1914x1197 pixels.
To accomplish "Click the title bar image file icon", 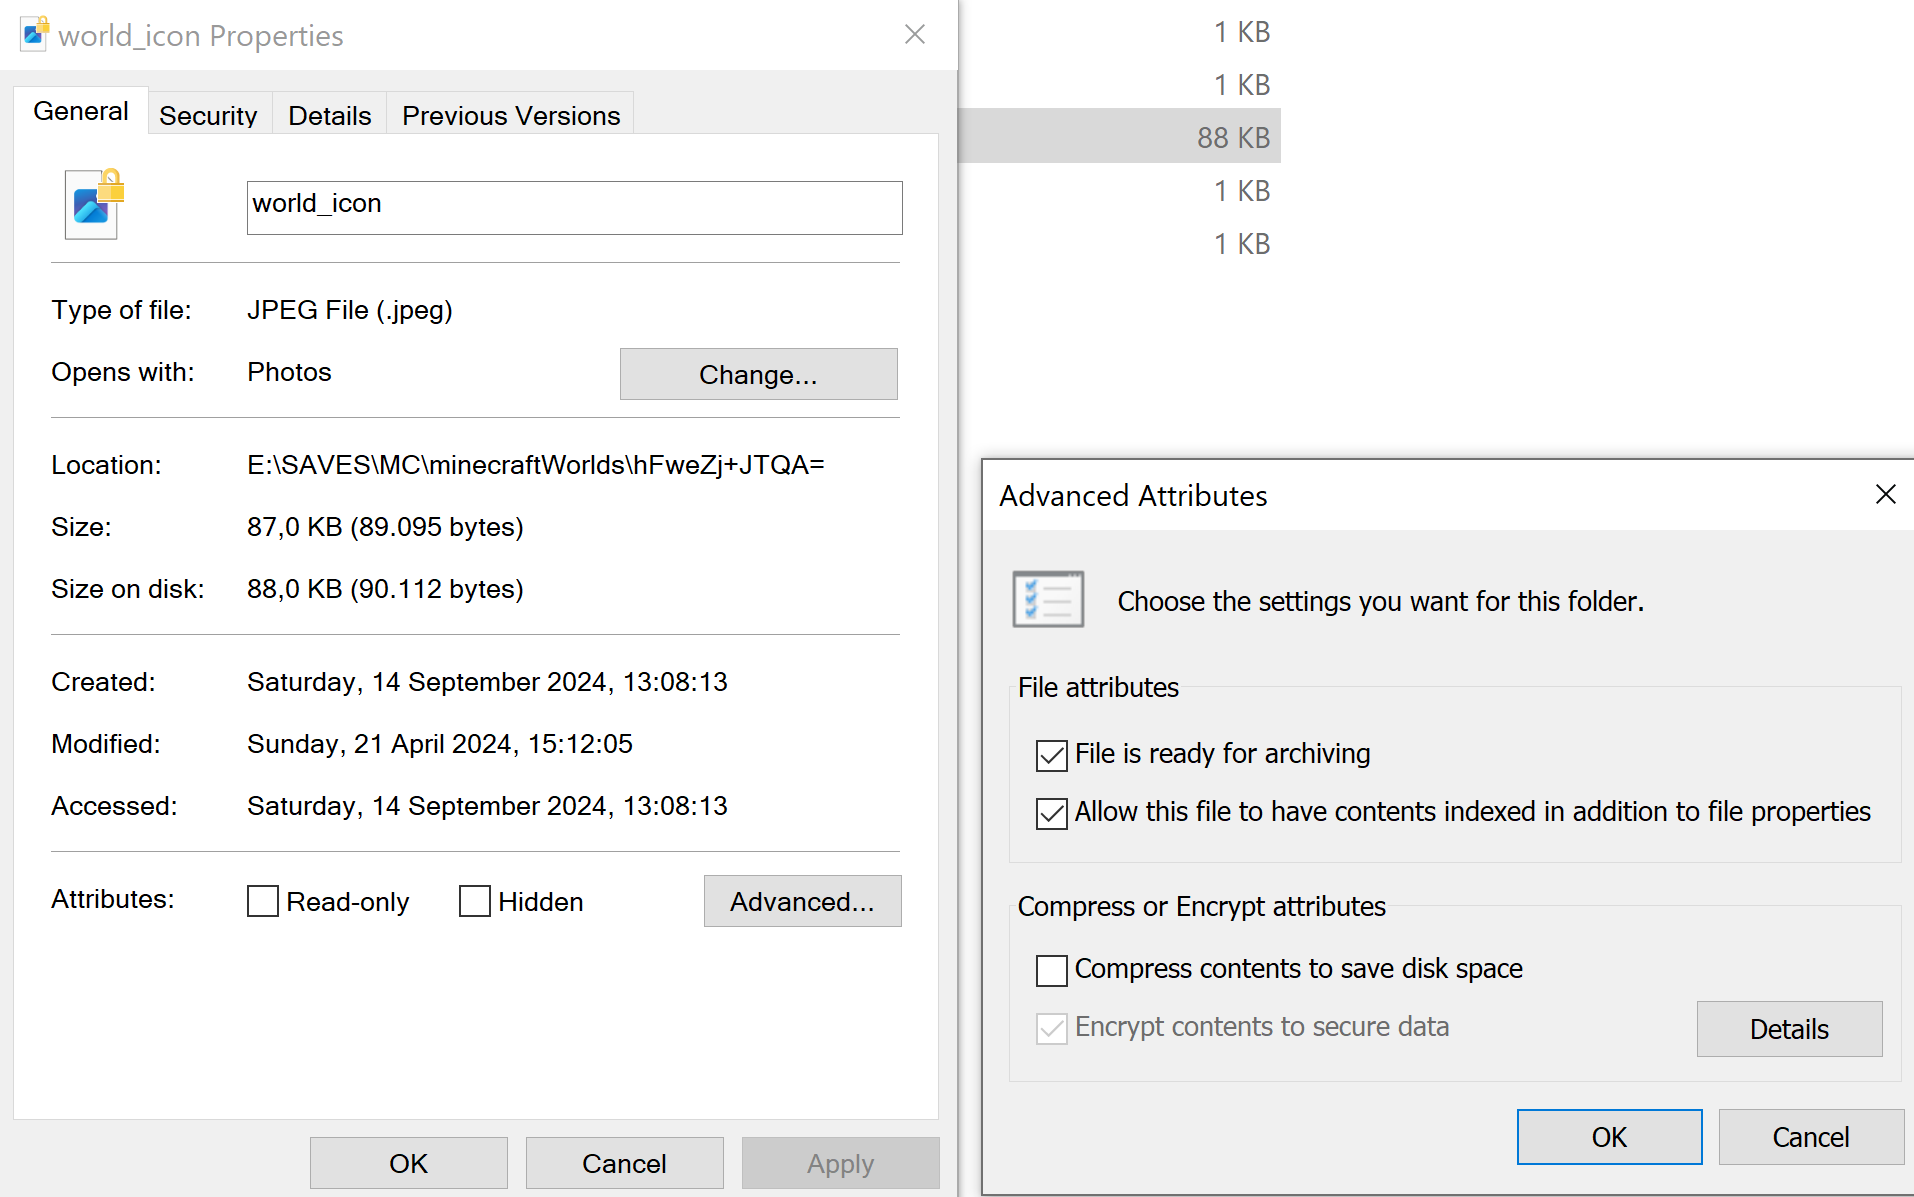I will click(x=35, y=34).
